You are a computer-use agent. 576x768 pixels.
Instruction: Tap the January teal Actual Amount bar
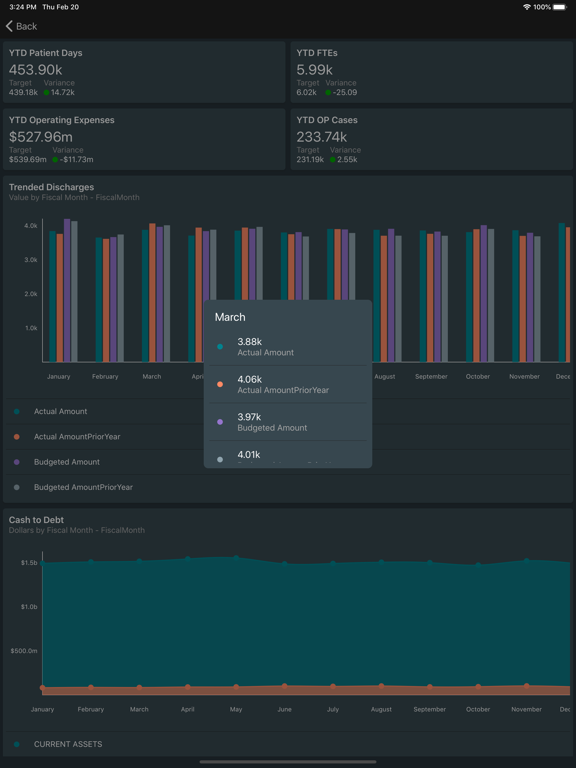pos(52,296)
